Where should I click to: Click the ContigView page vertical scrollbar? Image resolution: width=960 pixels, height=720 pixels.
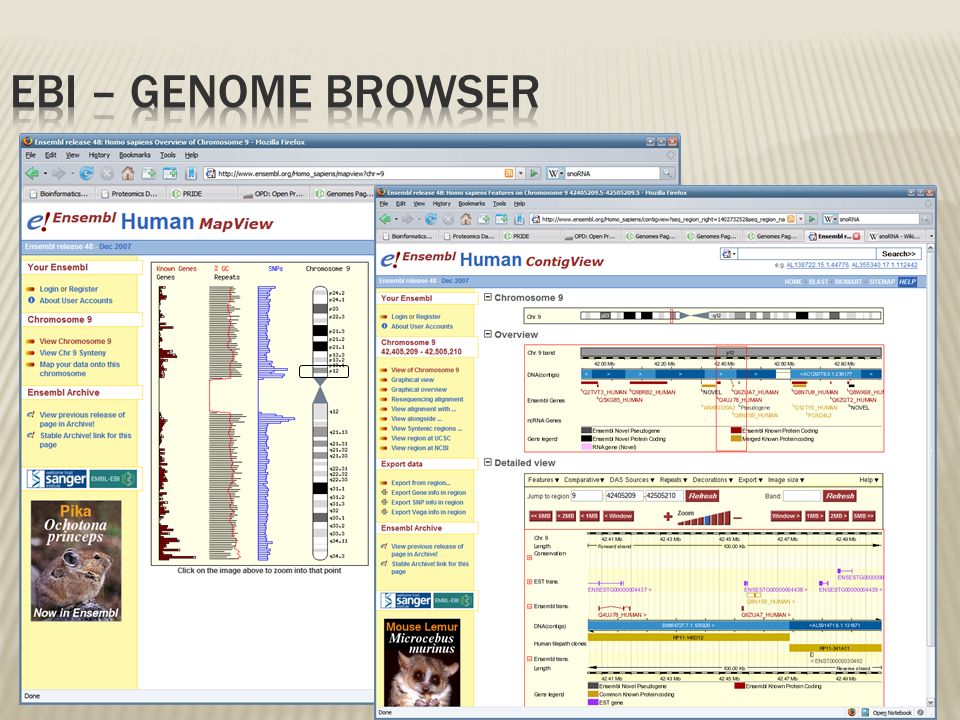[x=931, y=474]
